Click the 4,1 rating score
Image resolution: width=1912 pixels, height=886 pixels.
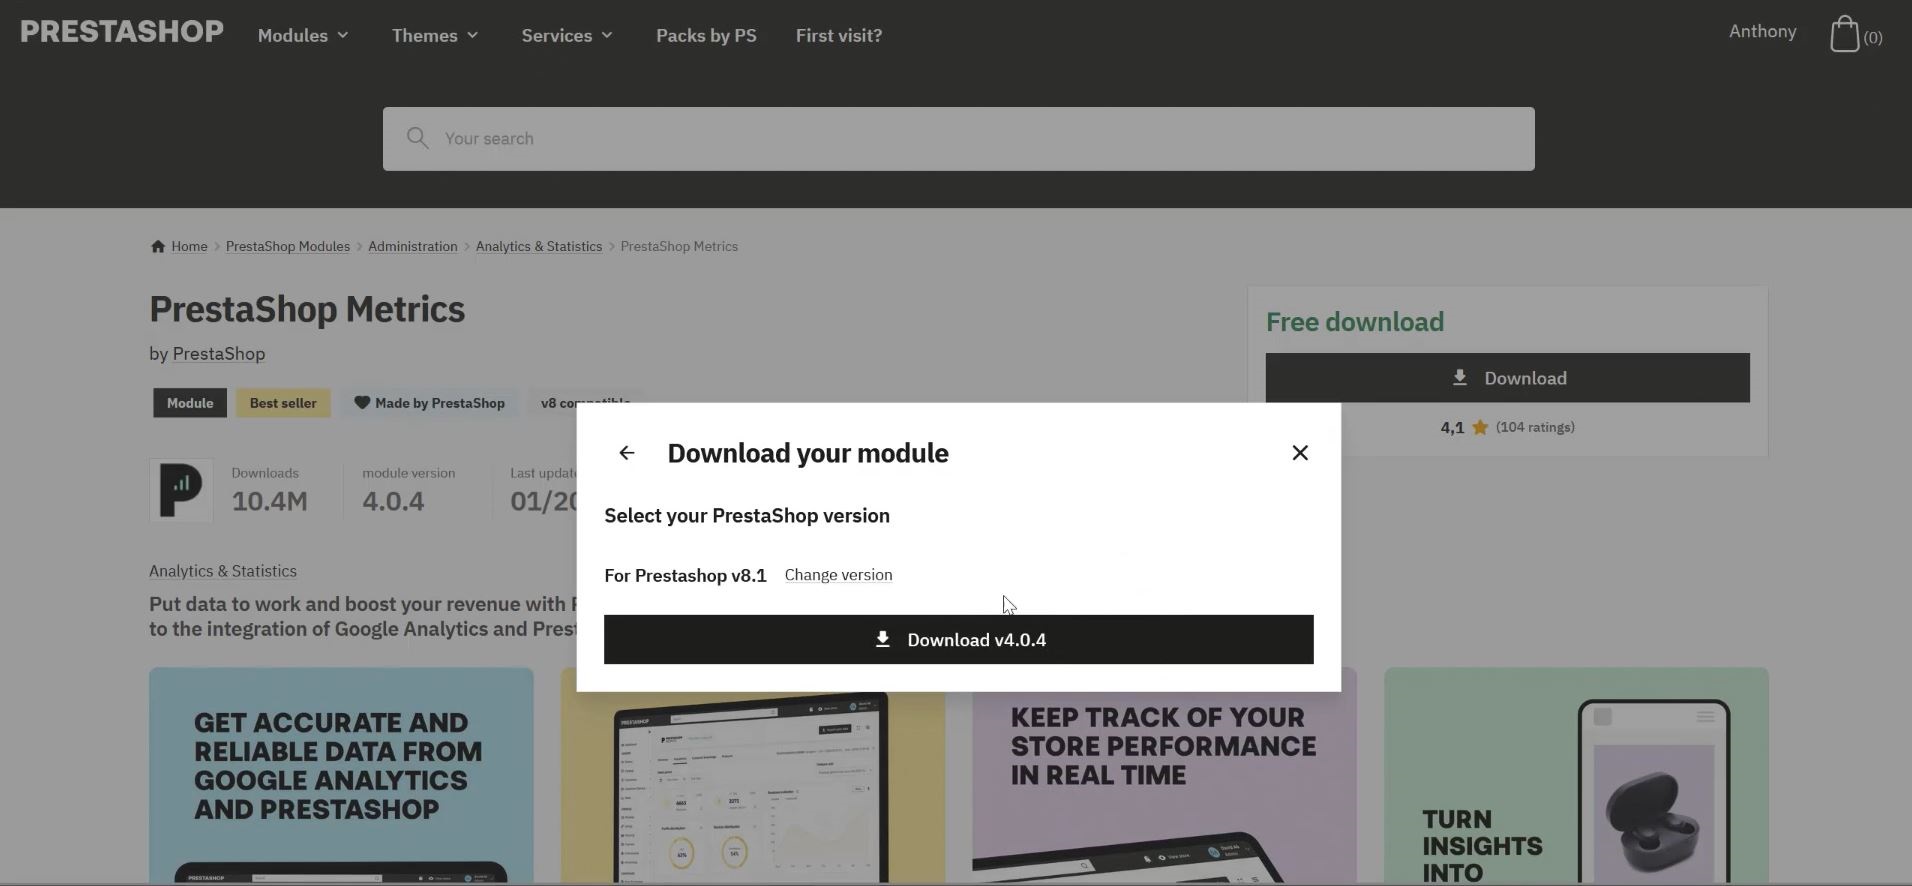pyautogui.click(x=1452, y=428)
